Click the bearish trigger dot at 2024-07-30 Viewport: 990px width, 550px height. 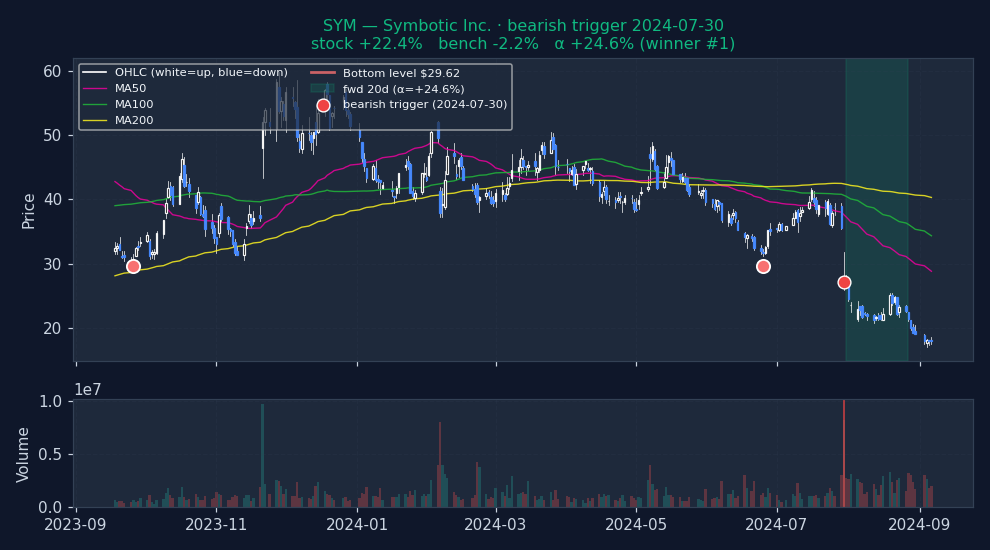pos(844,282)
